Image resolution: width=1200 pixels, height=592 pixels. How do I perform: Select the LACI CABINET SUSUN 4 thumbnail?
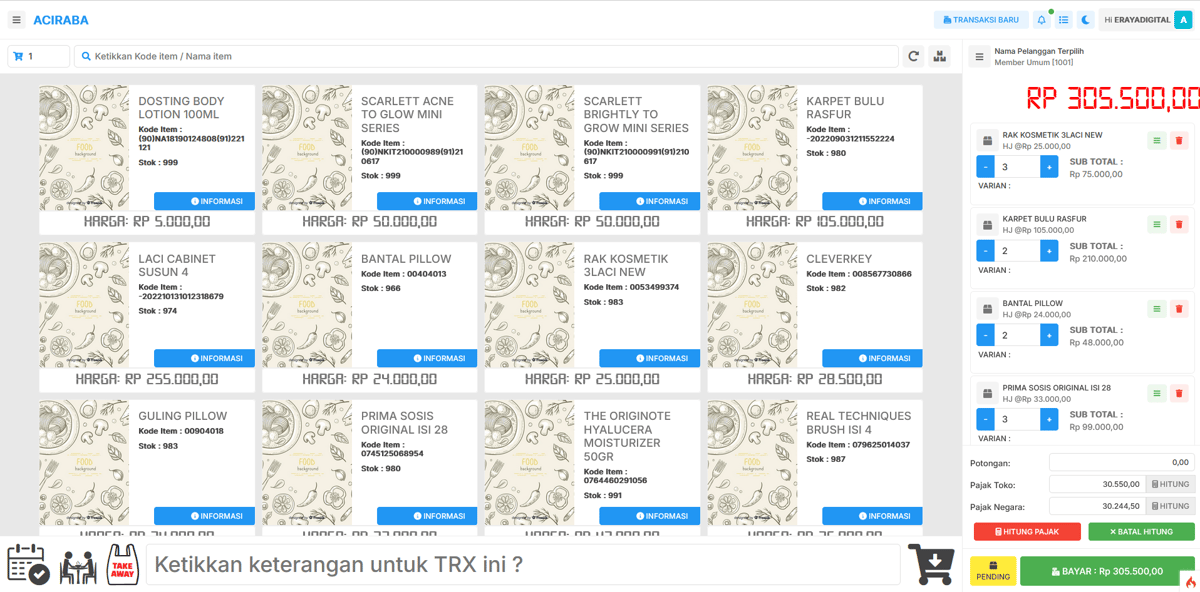(84, 305)
